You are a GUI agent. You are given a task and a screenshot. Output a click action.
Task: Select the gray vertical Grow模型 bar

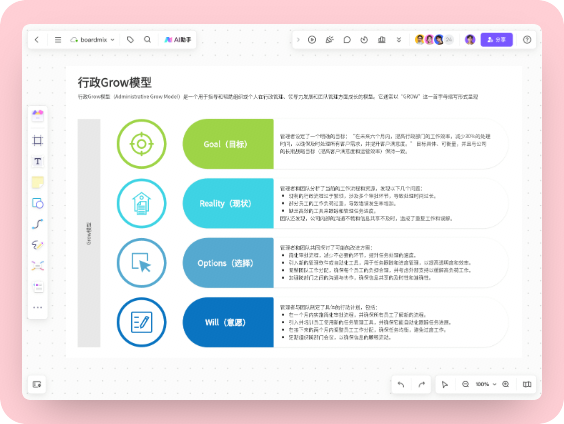89,233
